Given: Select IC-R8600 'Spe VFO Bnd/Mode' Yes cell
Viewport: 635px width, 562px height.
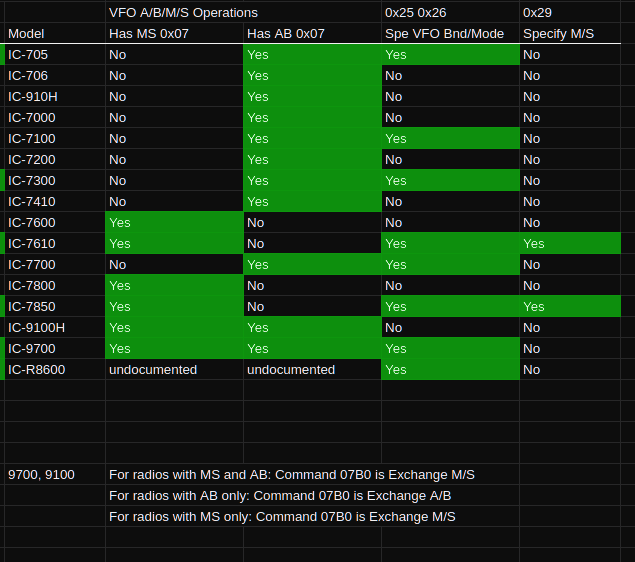Looking at the screenshot, I should click(x=450, y=370).
